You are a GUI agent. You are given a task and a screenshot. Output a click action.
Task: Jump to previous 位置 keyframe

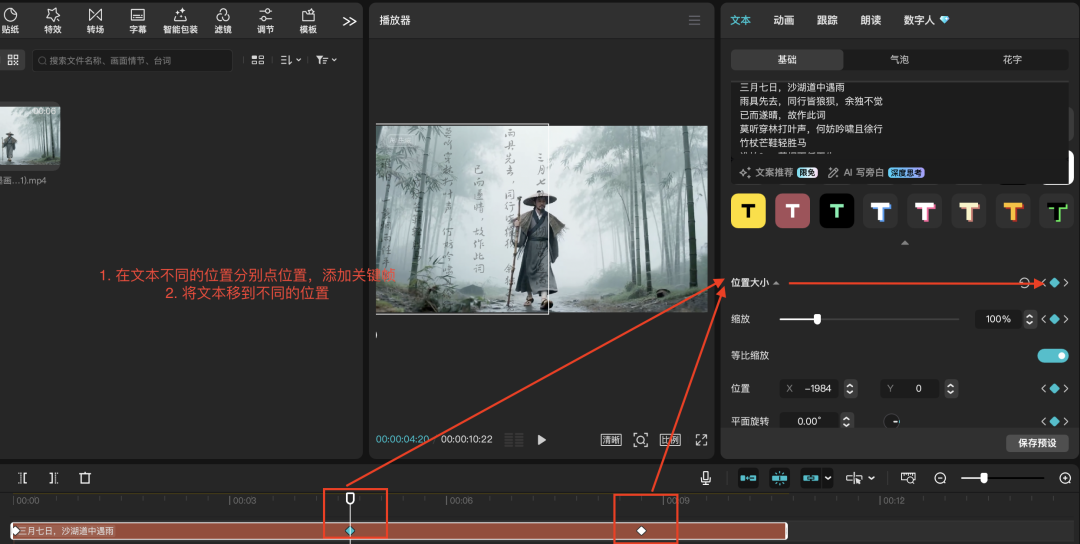pos(1043,388)
